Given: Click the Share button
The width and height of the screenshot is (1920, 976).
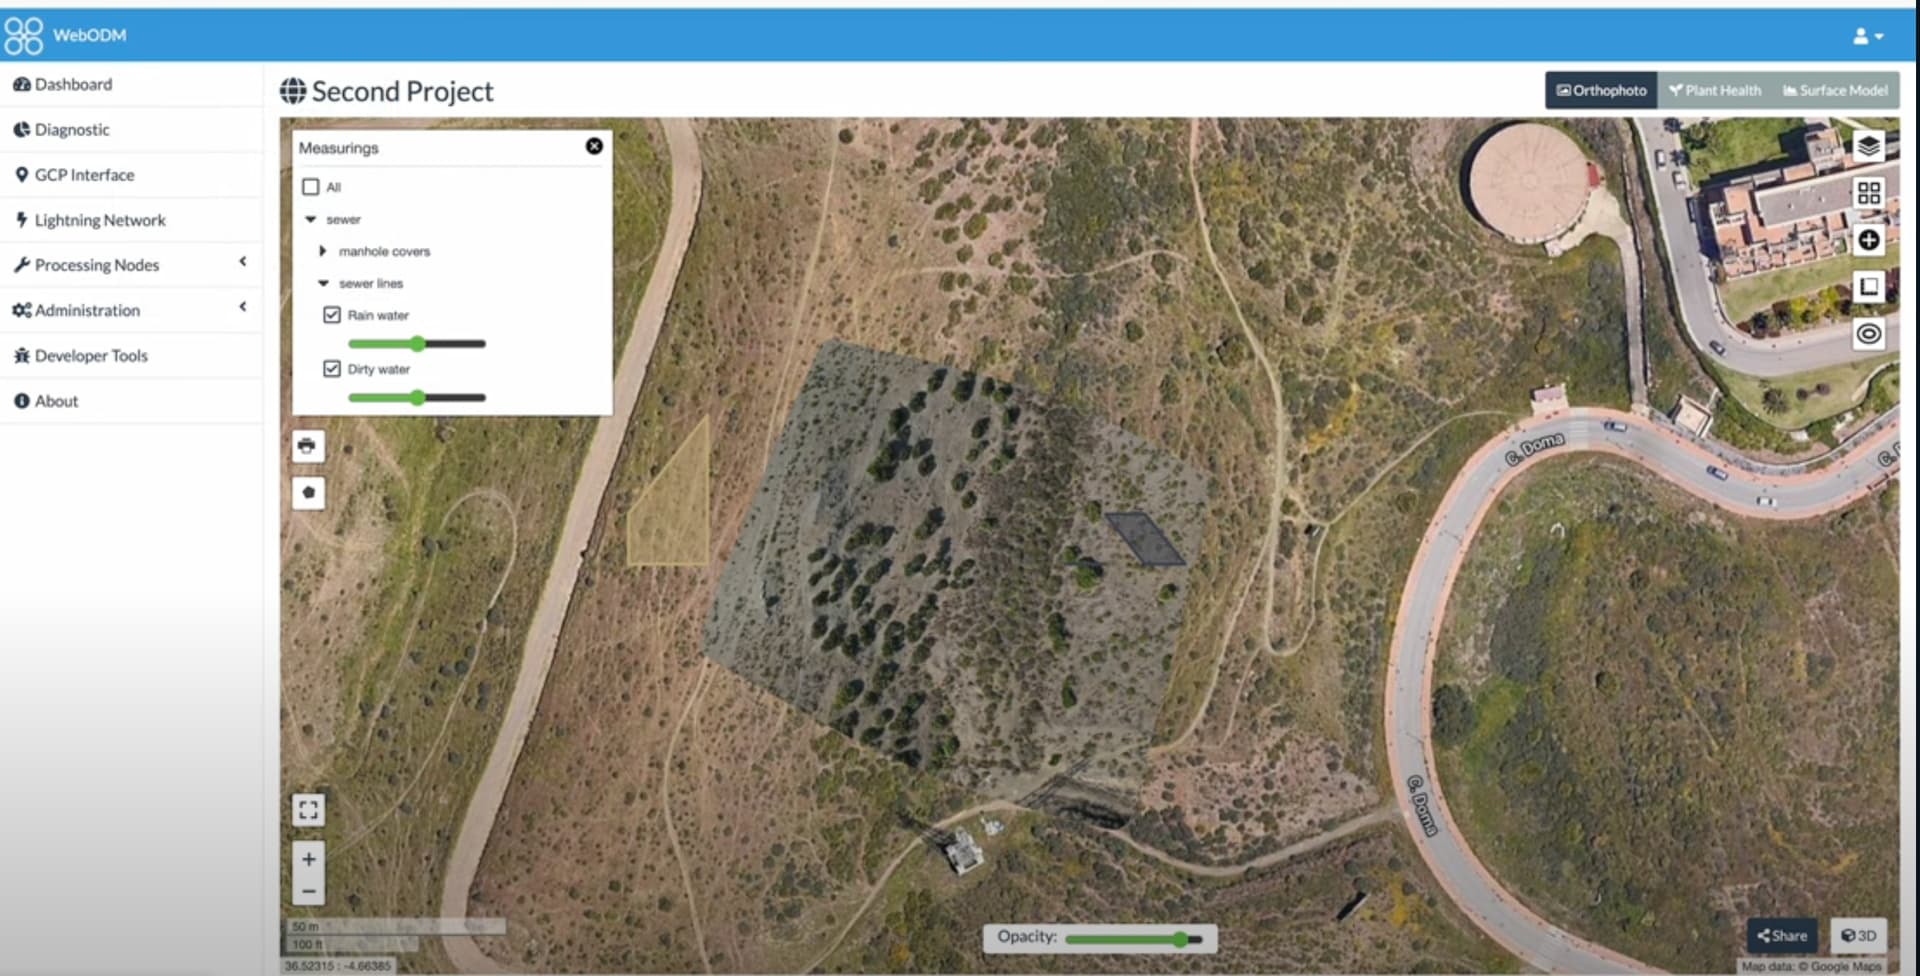Looking at the screenshot, I should tap(1781, 935).
